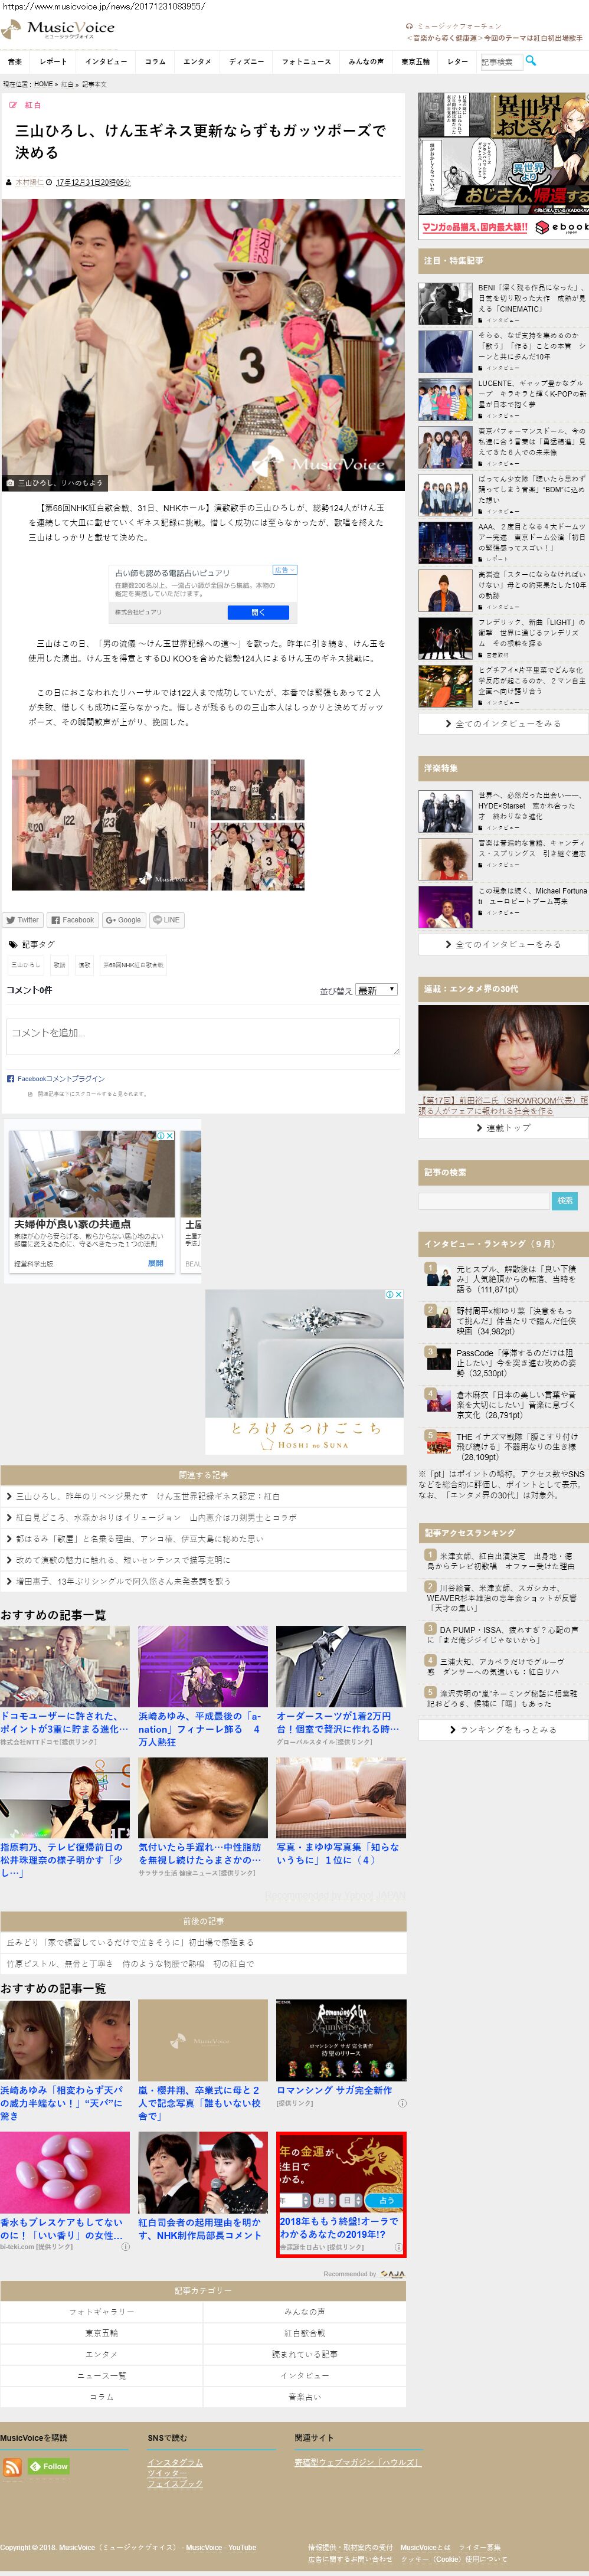Open the インタビュー navigation menu item
Viewport: 589px width, 2576px height.
pyautogui.click(x=106, y=61)
